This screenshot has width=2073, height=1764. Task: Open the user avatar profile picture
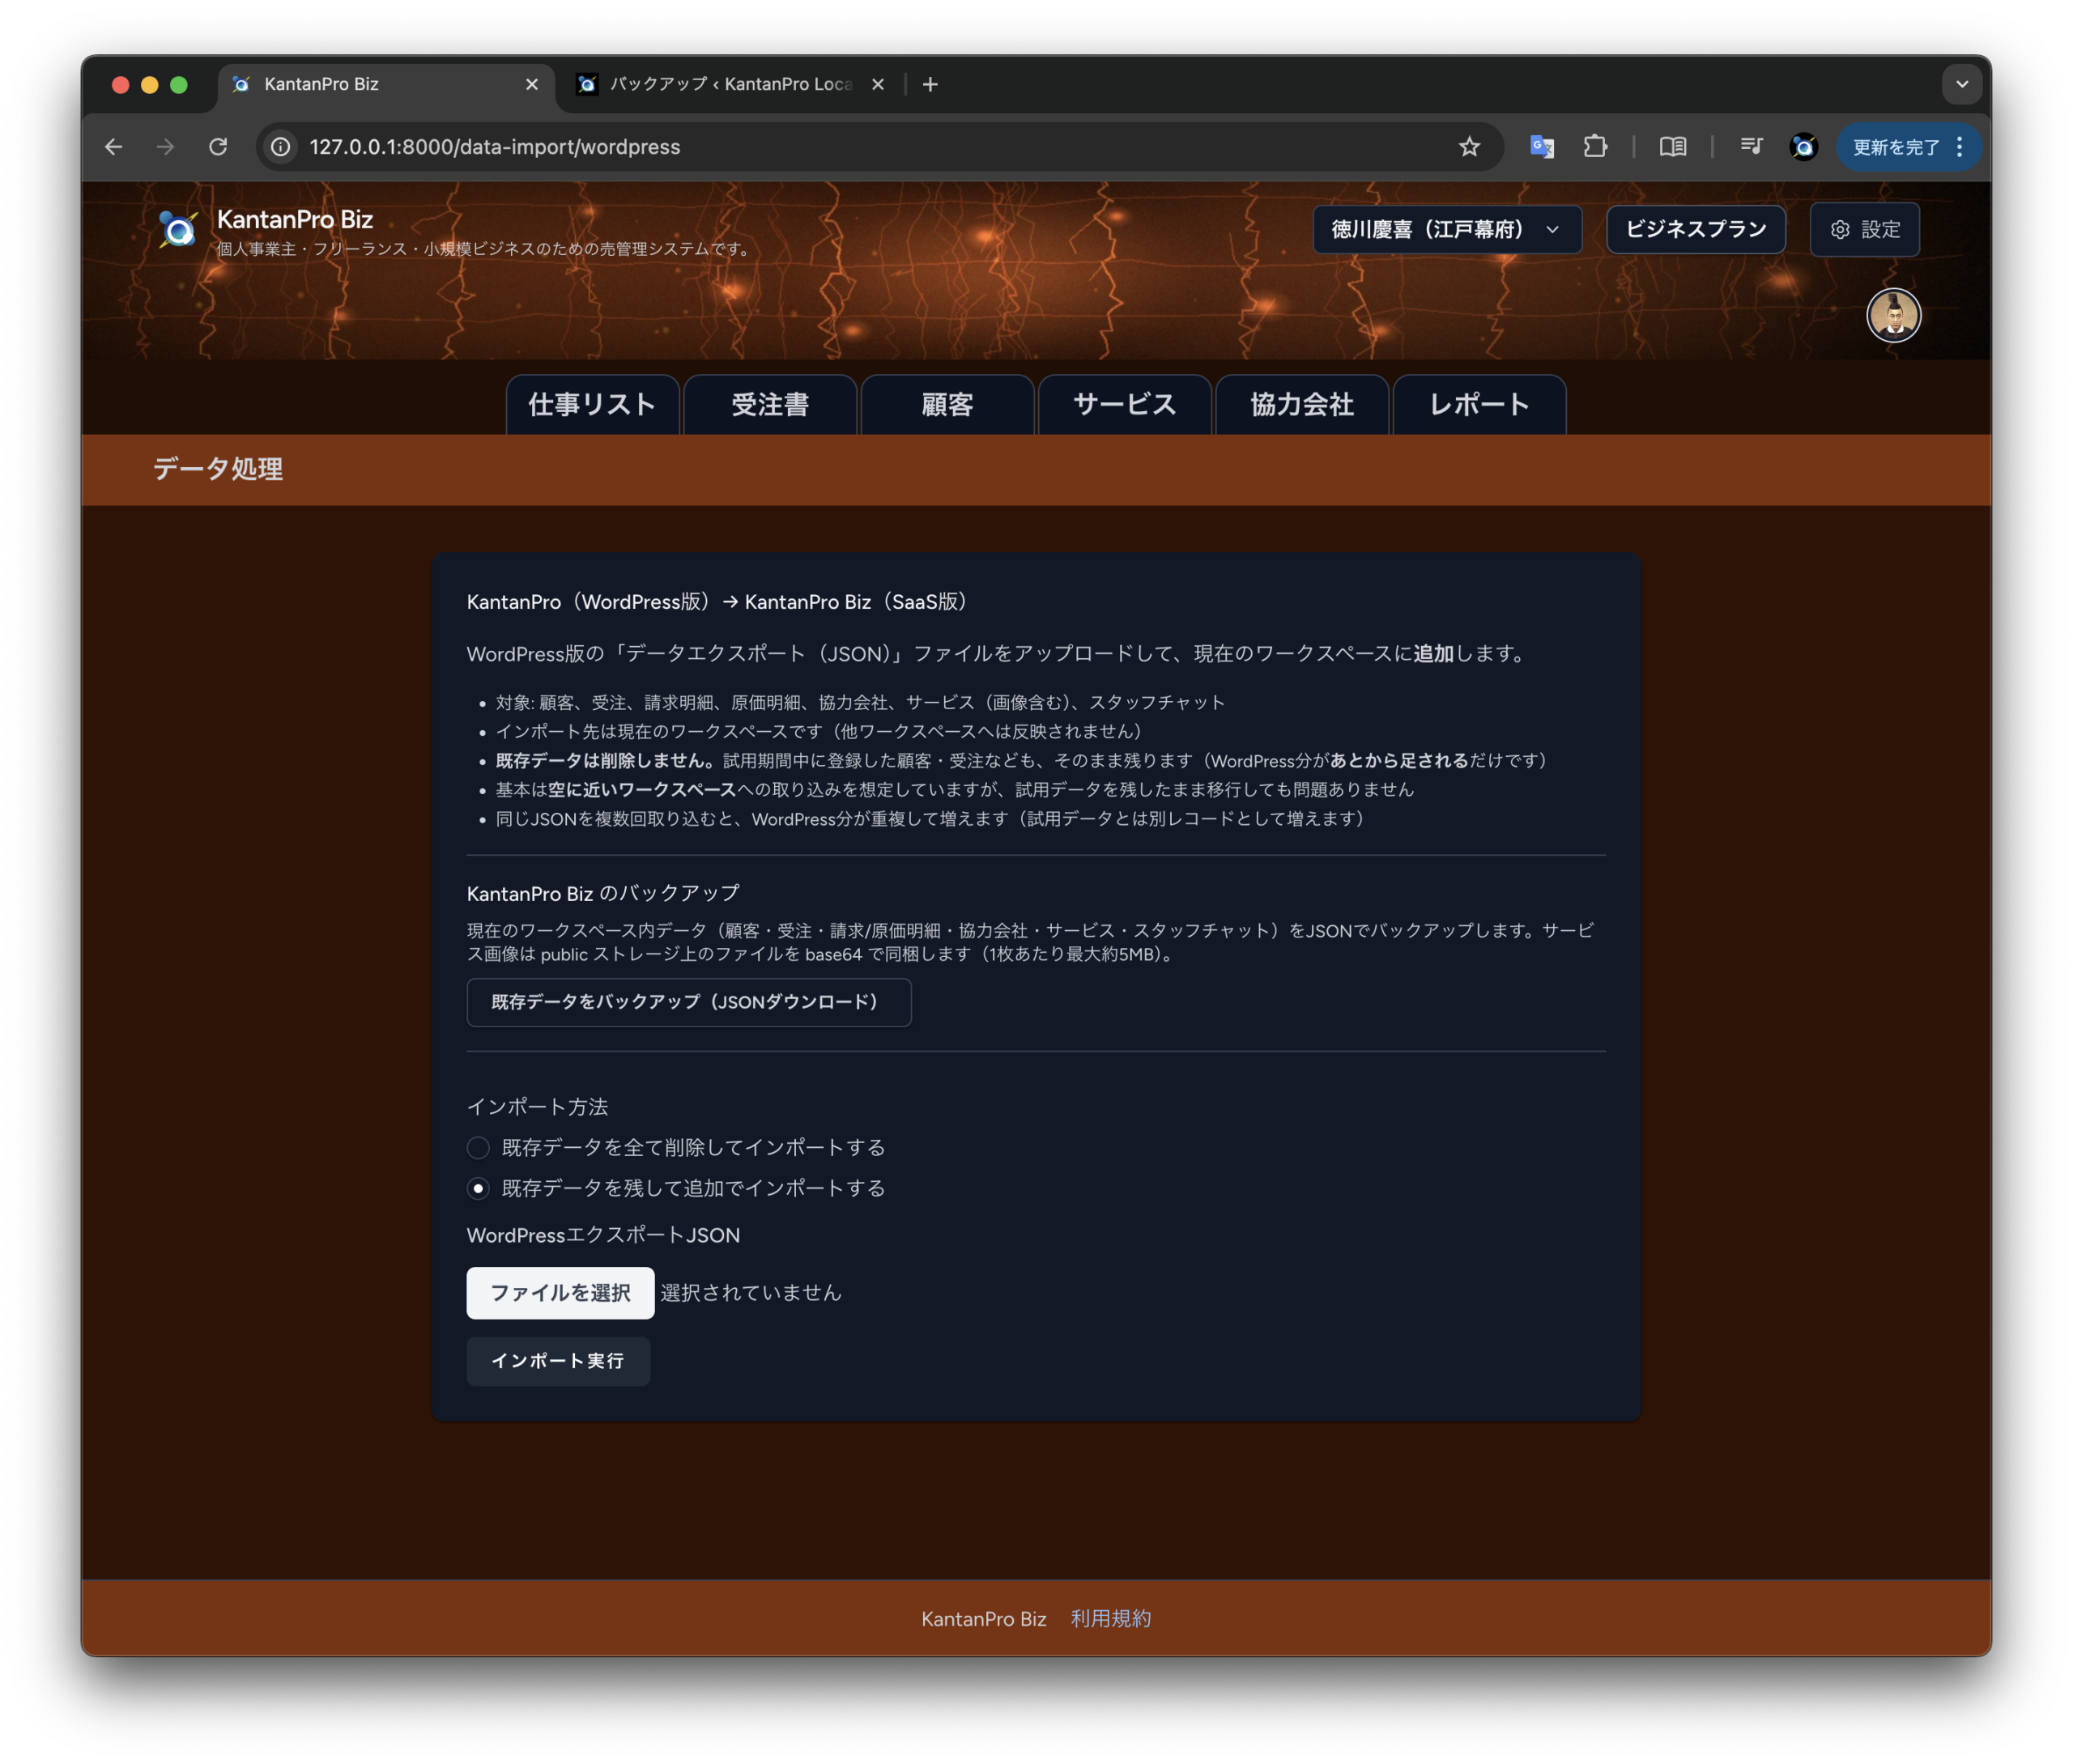coord(1893,316)
